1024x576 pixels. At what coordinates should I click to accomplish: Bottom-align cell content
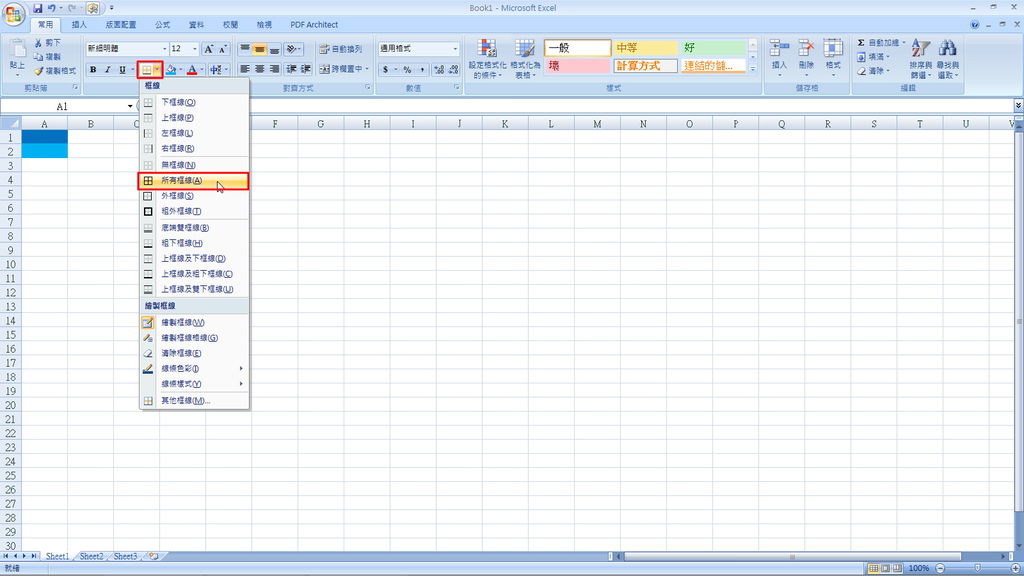(274, 49)
